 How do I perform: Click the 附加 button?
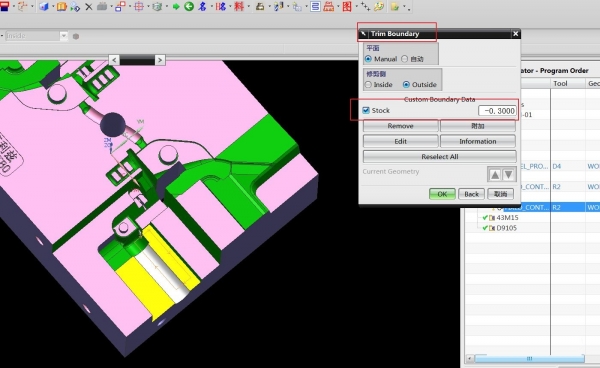coord(478,126)
